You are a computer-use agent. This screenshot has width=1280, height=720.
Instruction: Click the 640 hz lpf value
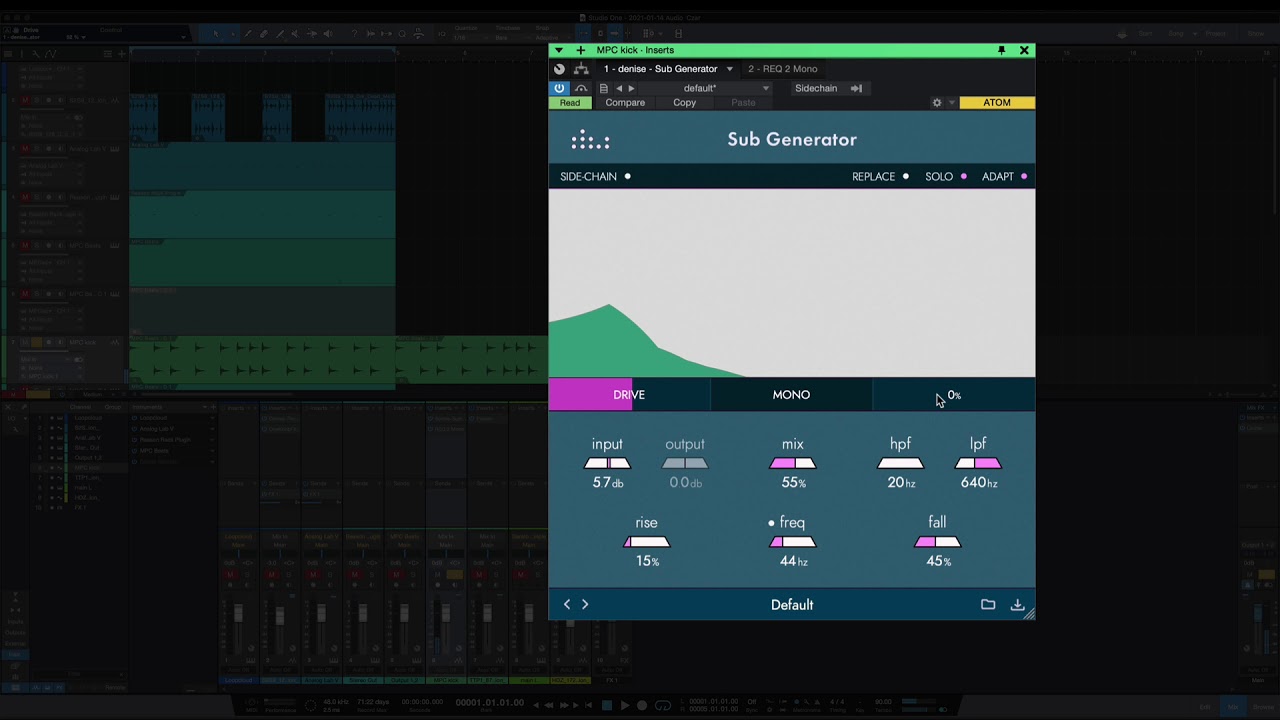tap(979, 483)
